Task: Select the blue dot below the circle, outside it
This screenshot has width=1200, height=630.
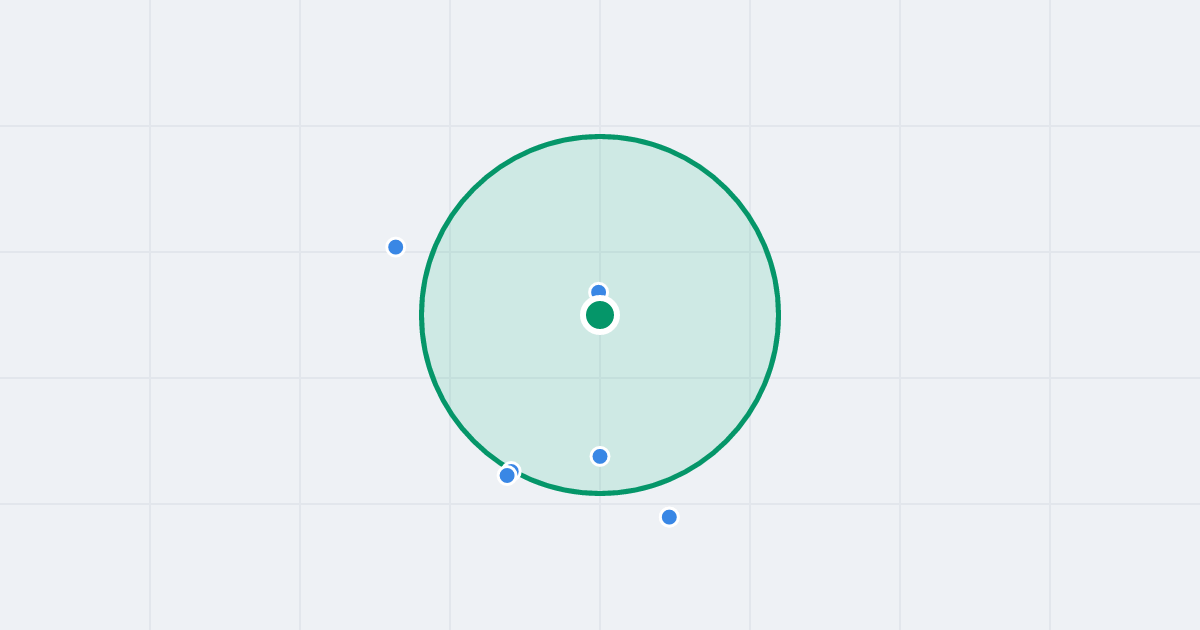Action: (670, 517)
